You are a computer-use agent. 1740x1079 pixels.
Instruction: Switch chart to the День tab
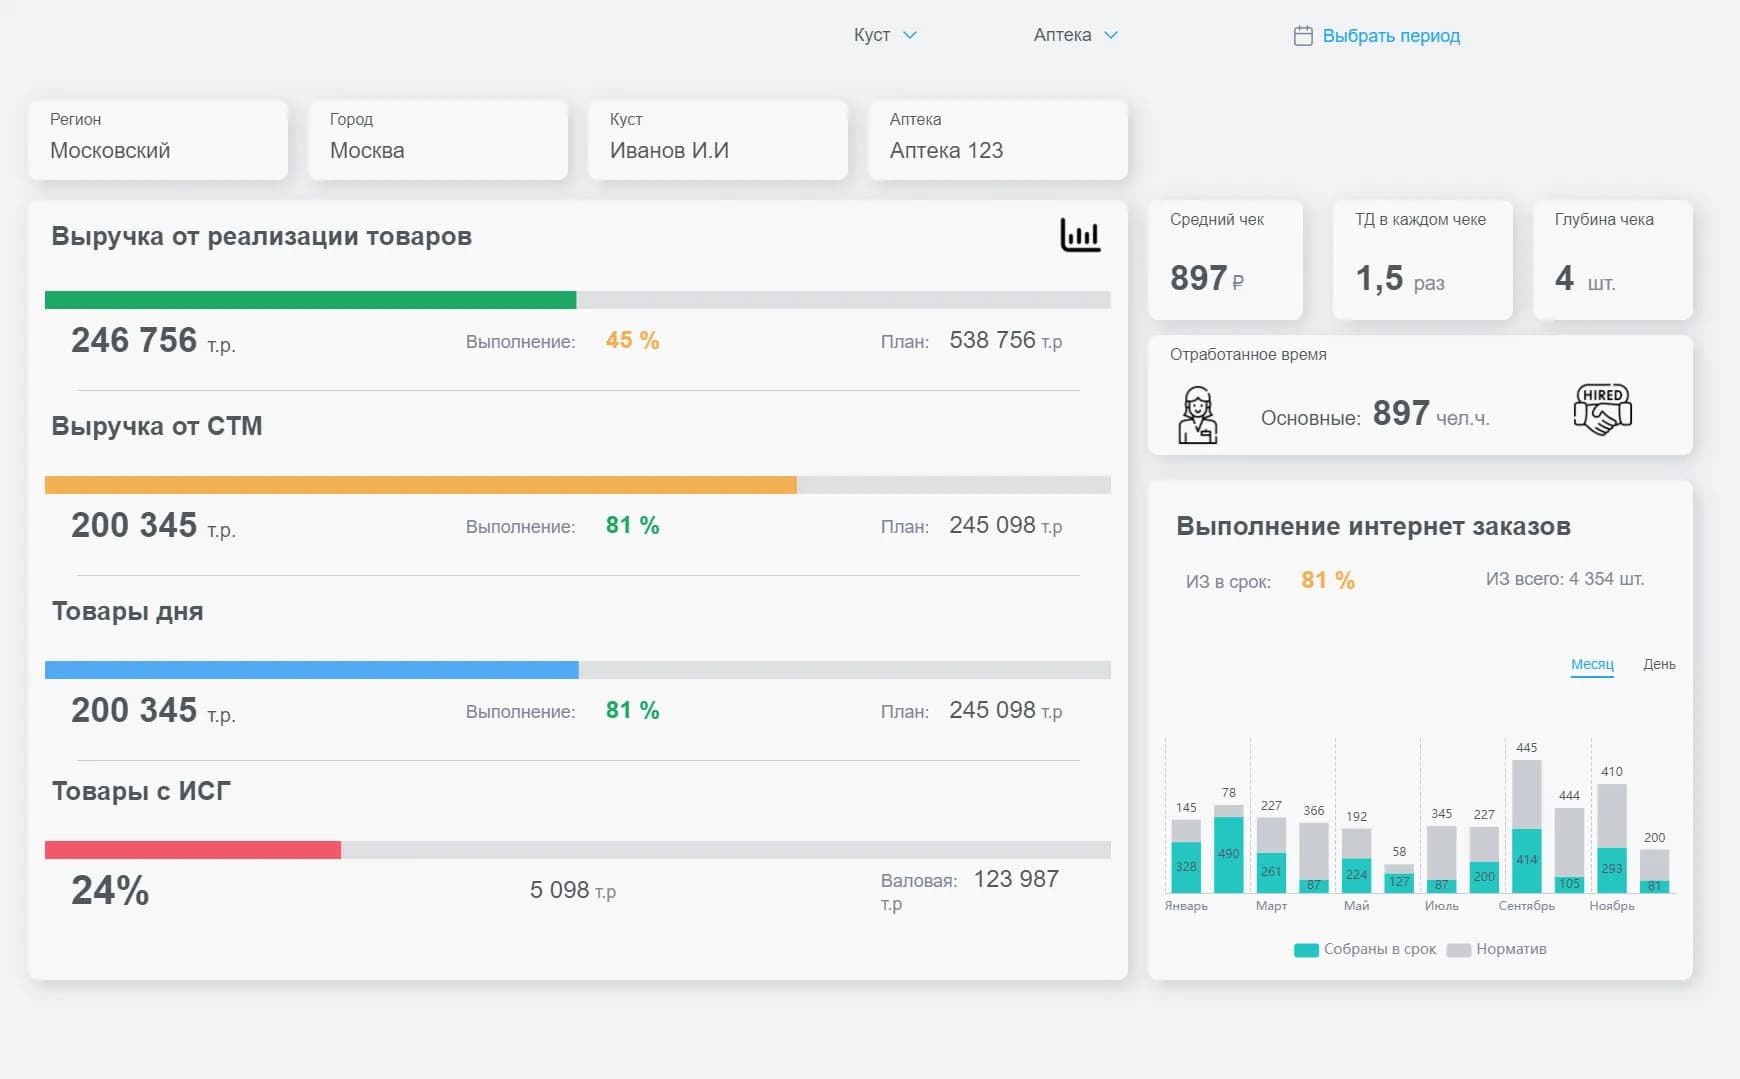click(1659, 665)
